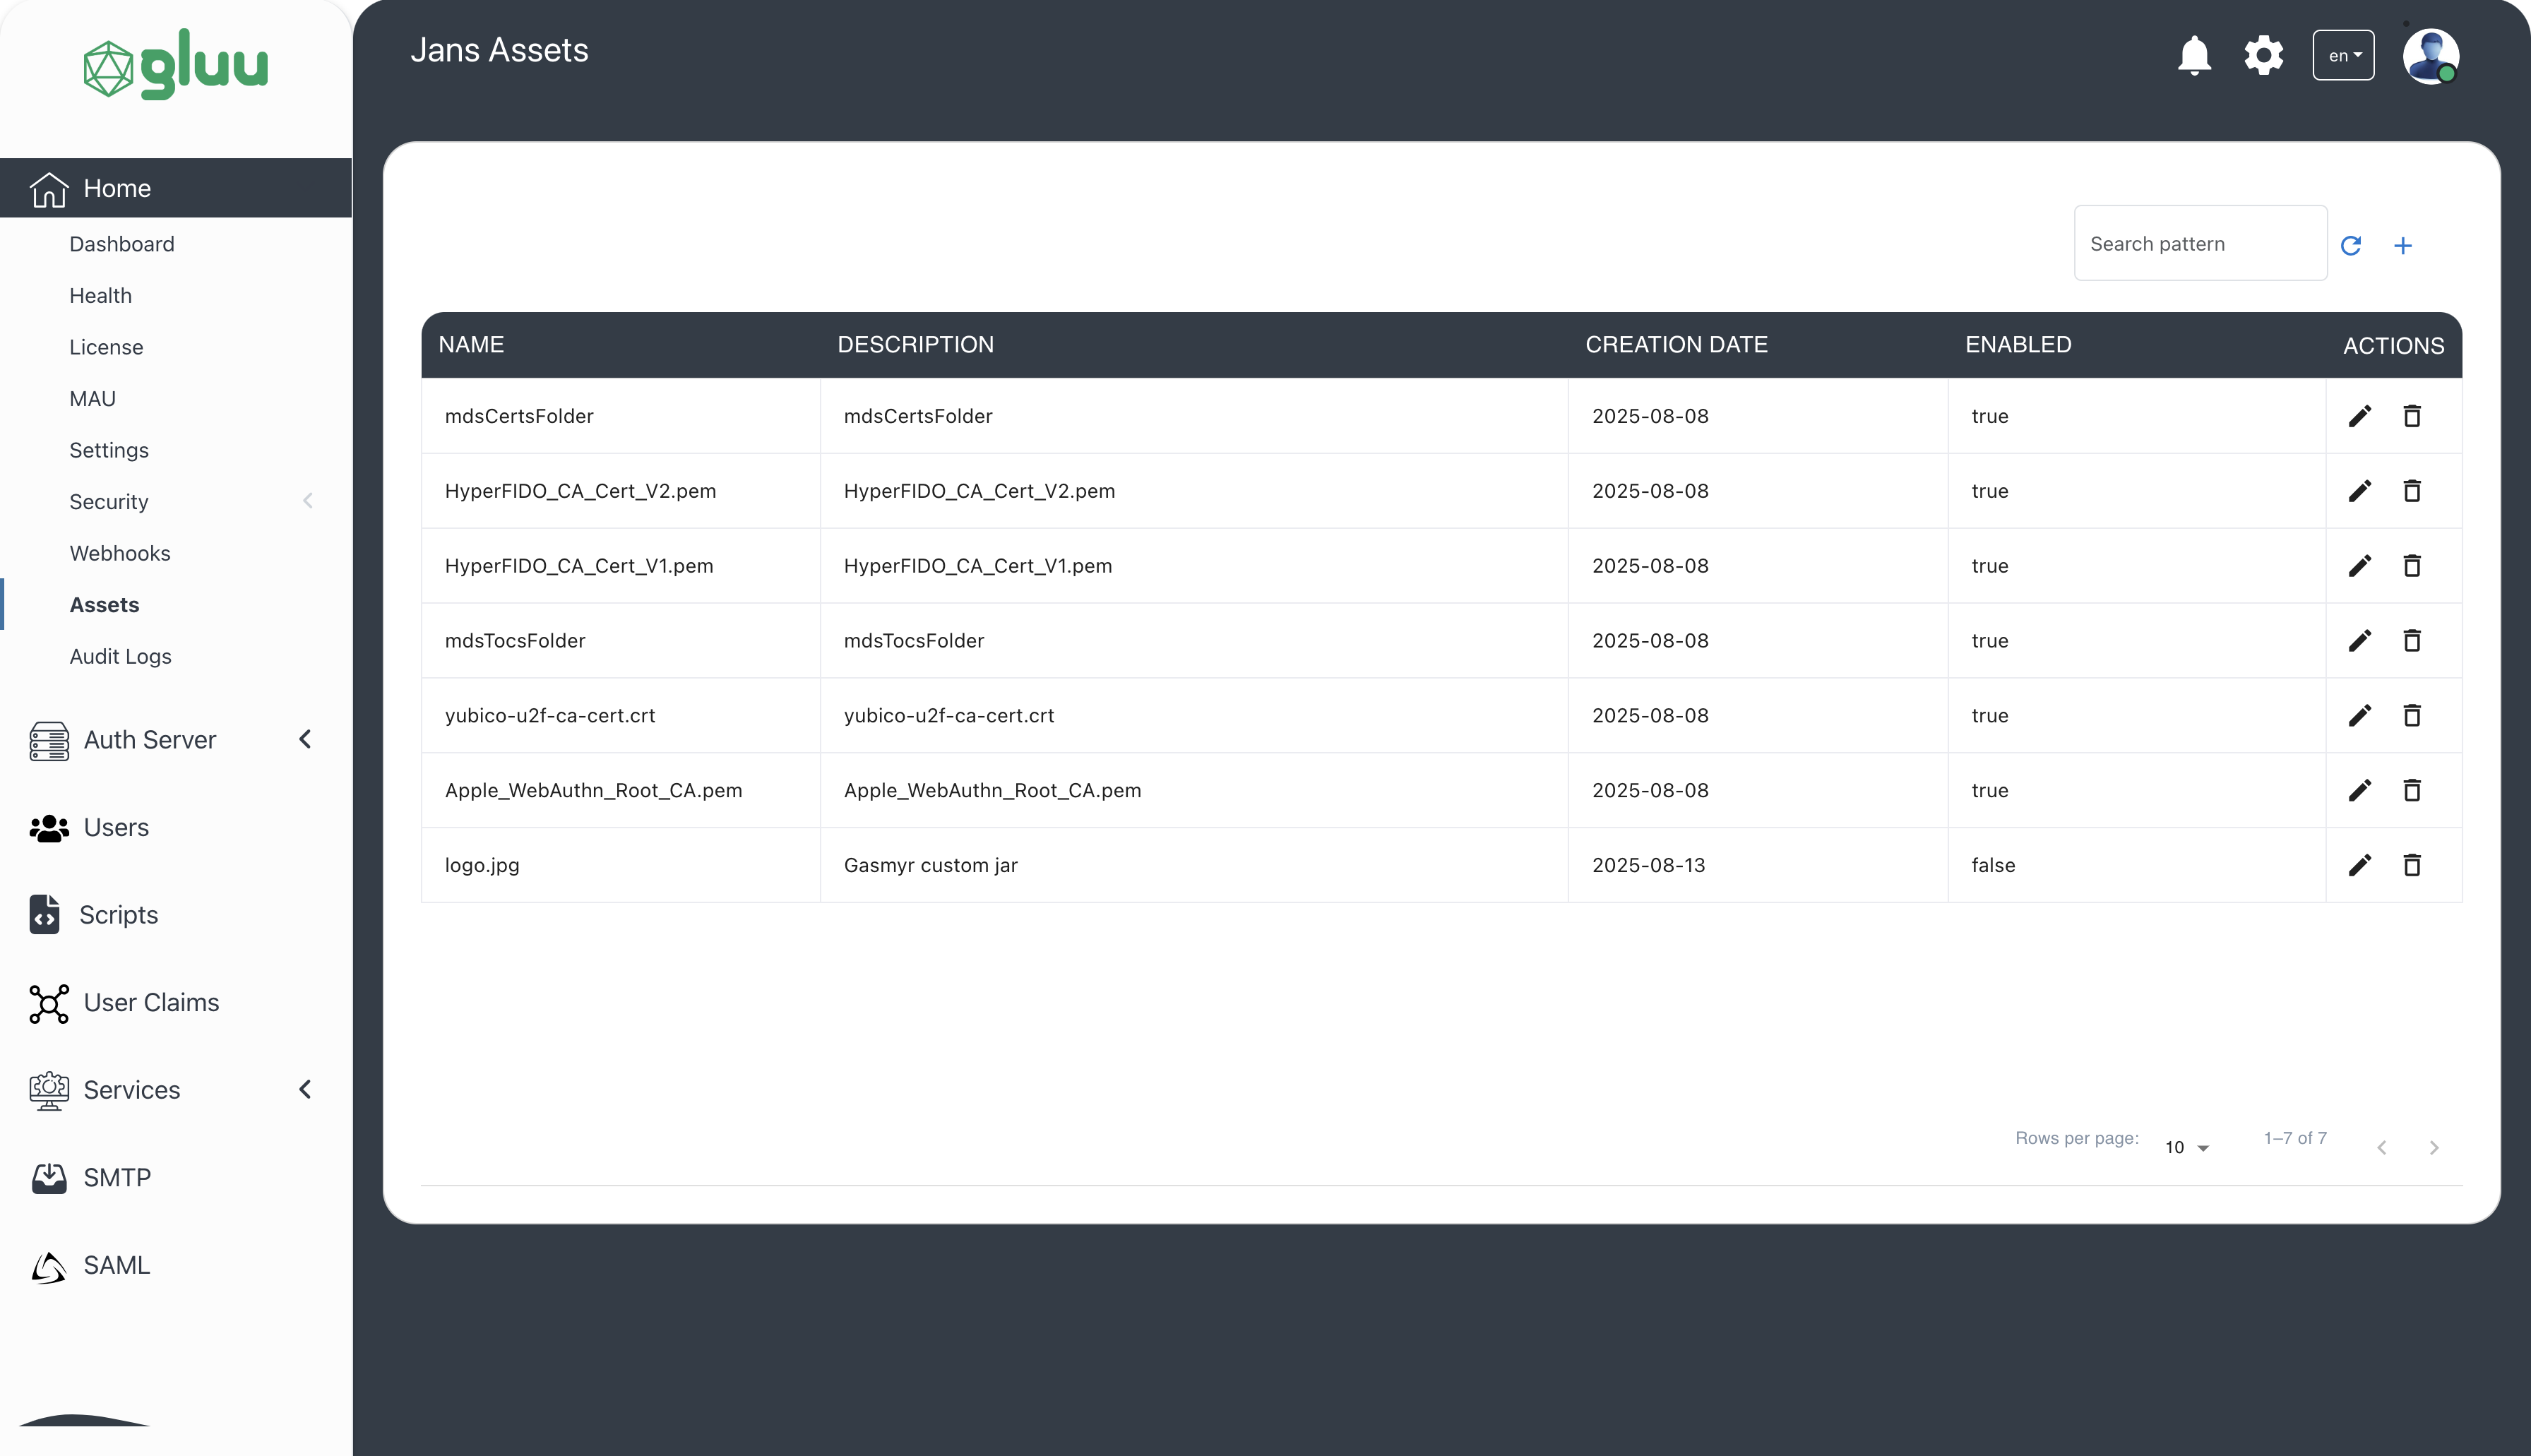Click the user avatar profile icon
This screenshot has width=2531, height=1456.
point(2430,56)
